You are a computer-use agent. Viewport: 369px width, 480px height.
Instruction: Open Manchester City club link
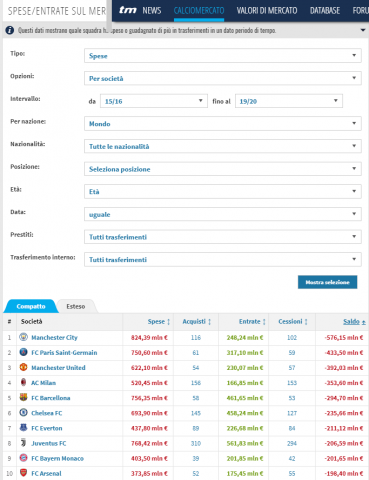54,337
